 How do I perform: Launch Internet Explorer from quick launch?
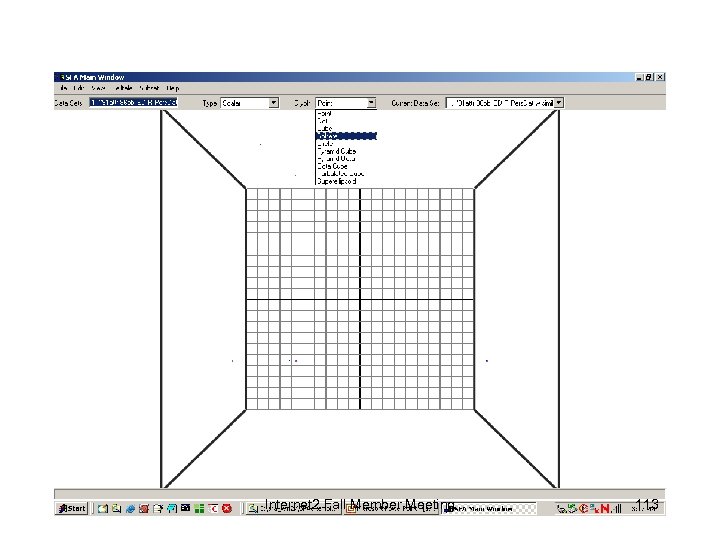(130, 508)
